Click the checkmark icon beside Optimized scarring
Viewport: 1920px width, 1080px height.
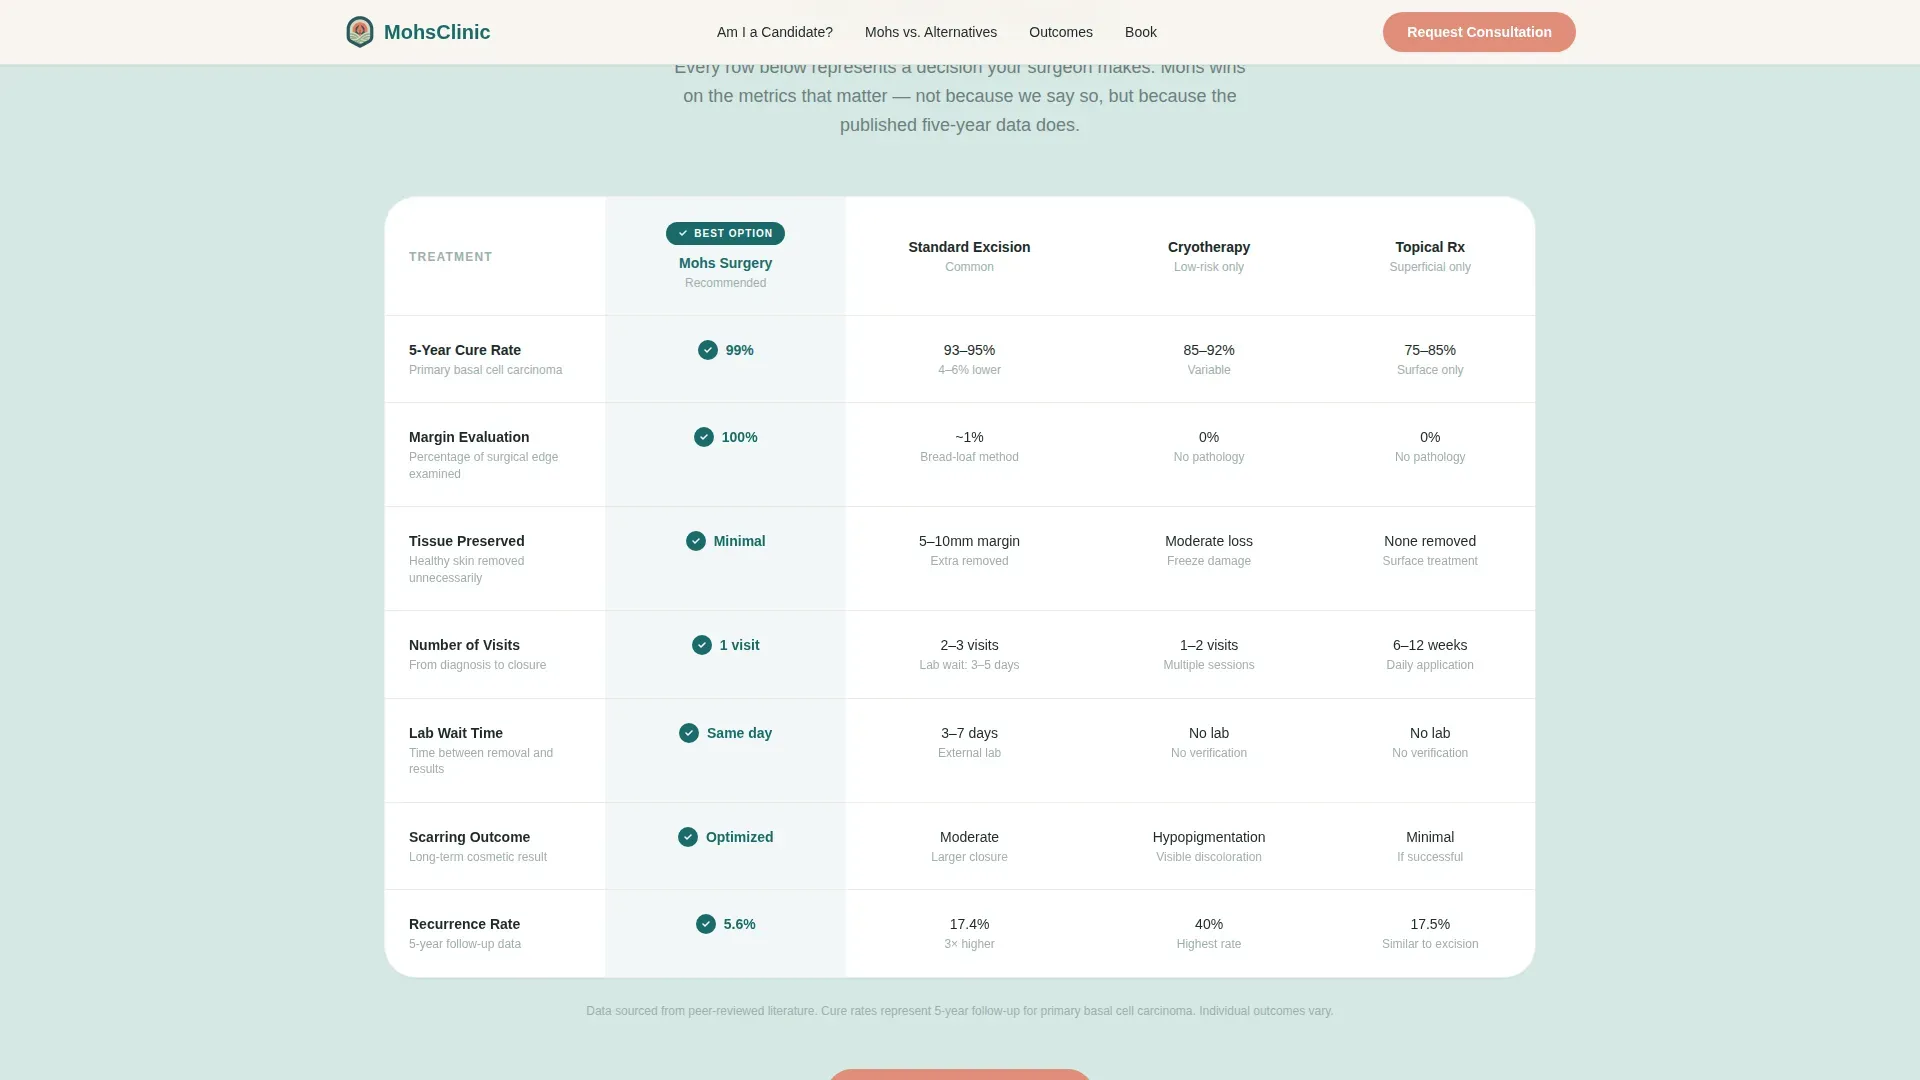coord(688,837)
